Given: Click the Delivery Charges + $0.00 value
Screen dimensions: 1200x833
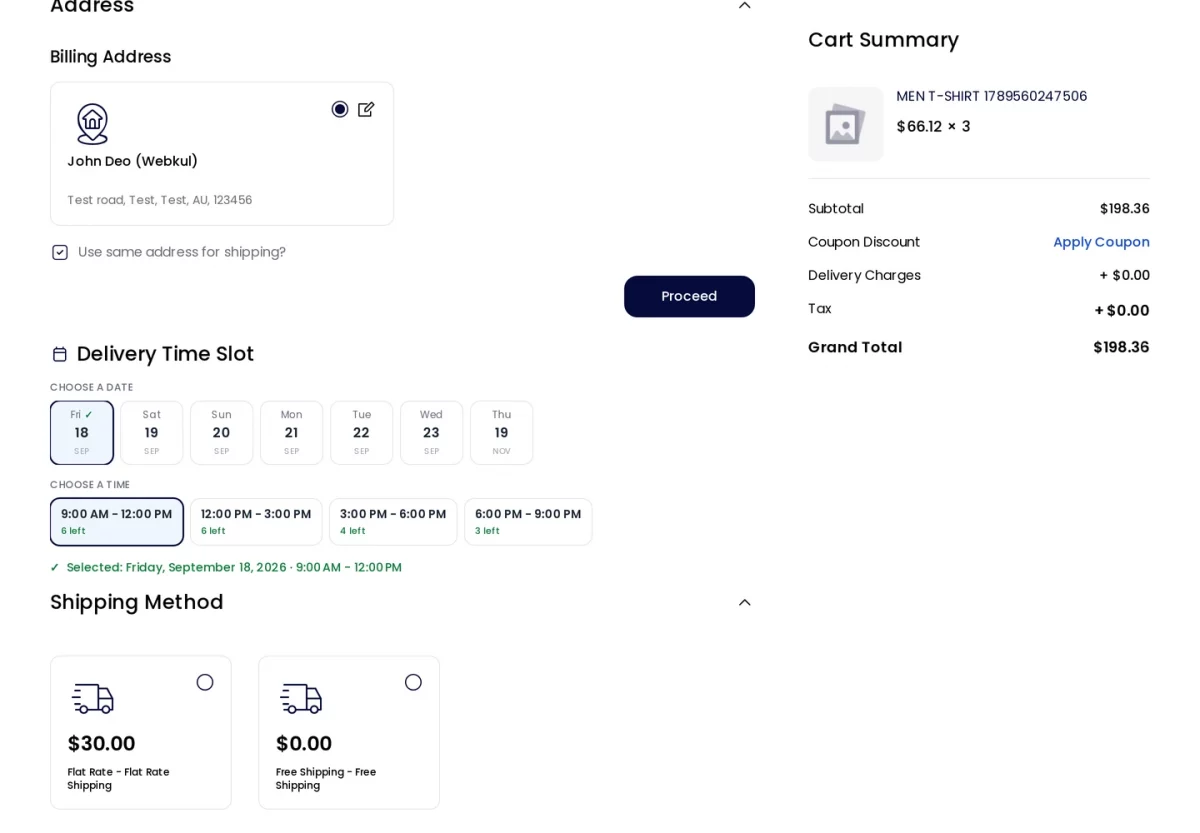Looking at the screenshot, I should point(1125,275).
